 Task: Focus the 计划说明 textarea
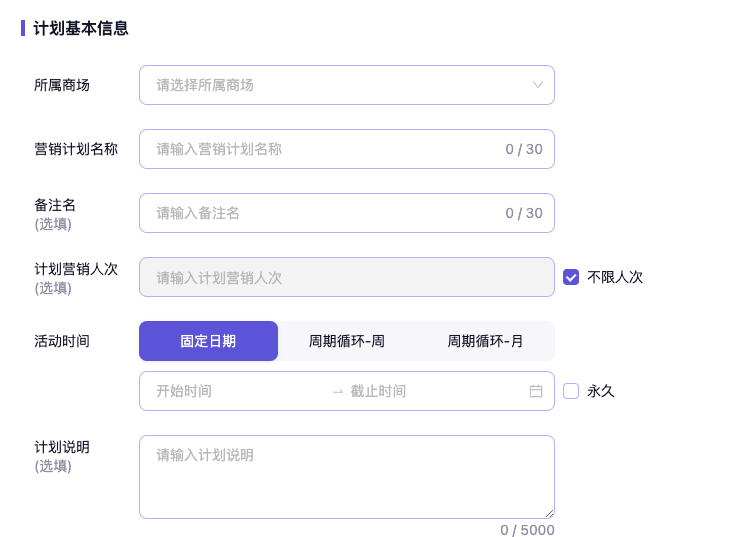click(x=346, y=477)
